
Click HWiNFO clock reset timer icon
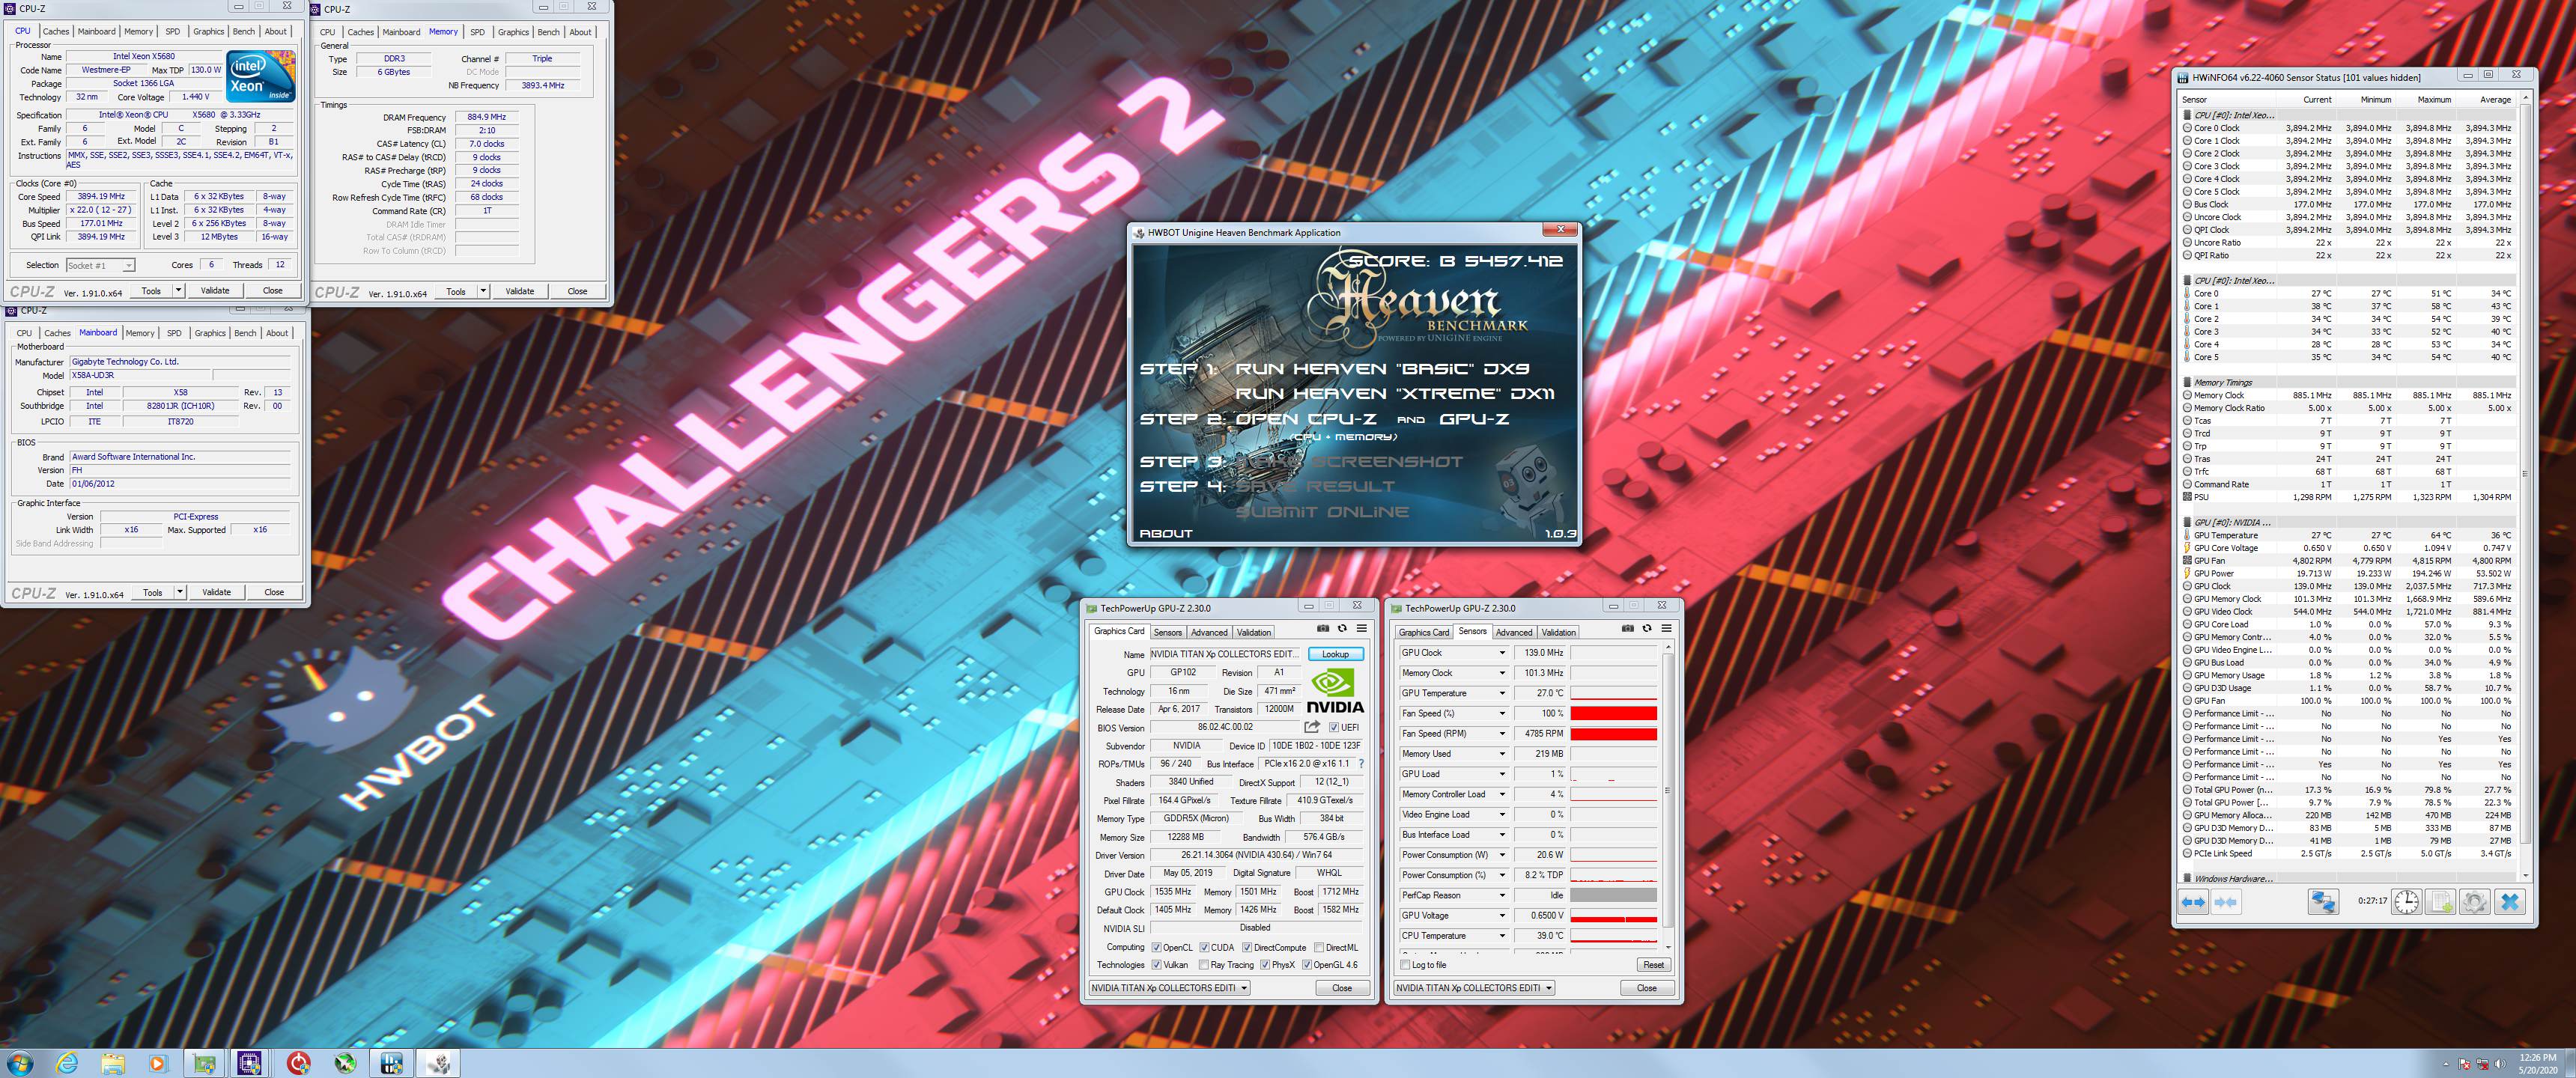2406,902
